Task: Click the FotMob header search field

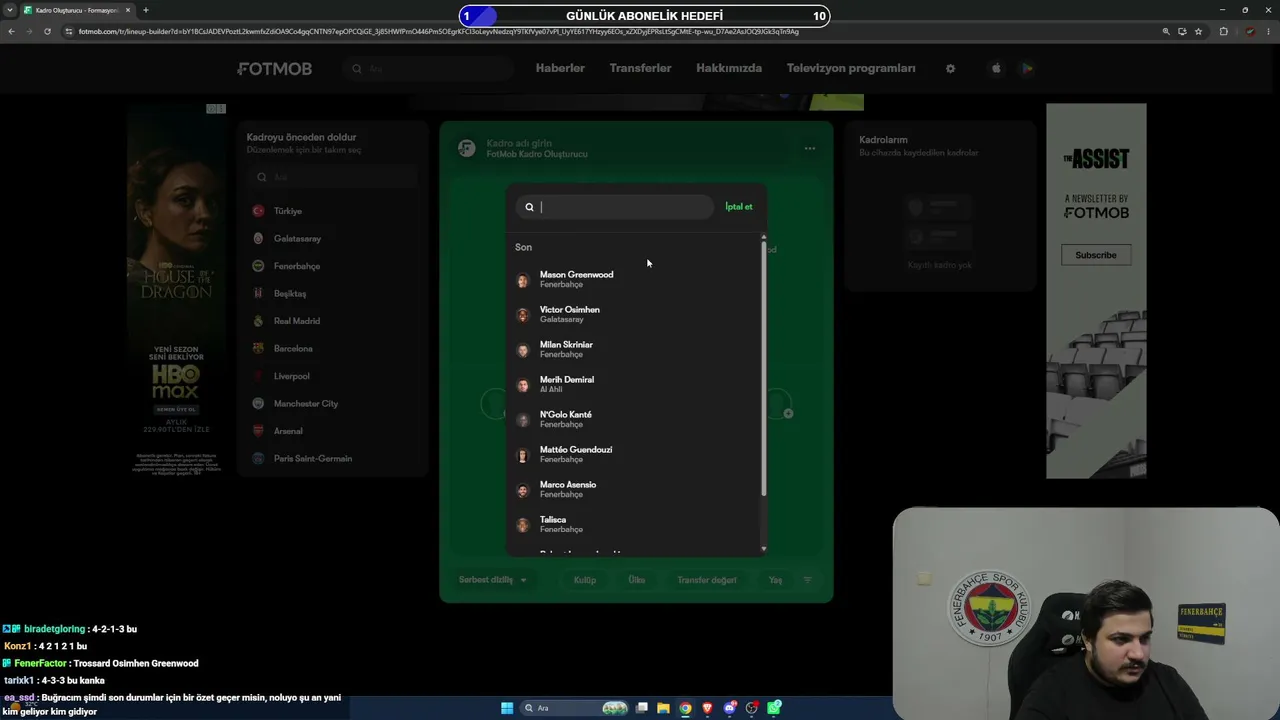Action: point(430,68)
